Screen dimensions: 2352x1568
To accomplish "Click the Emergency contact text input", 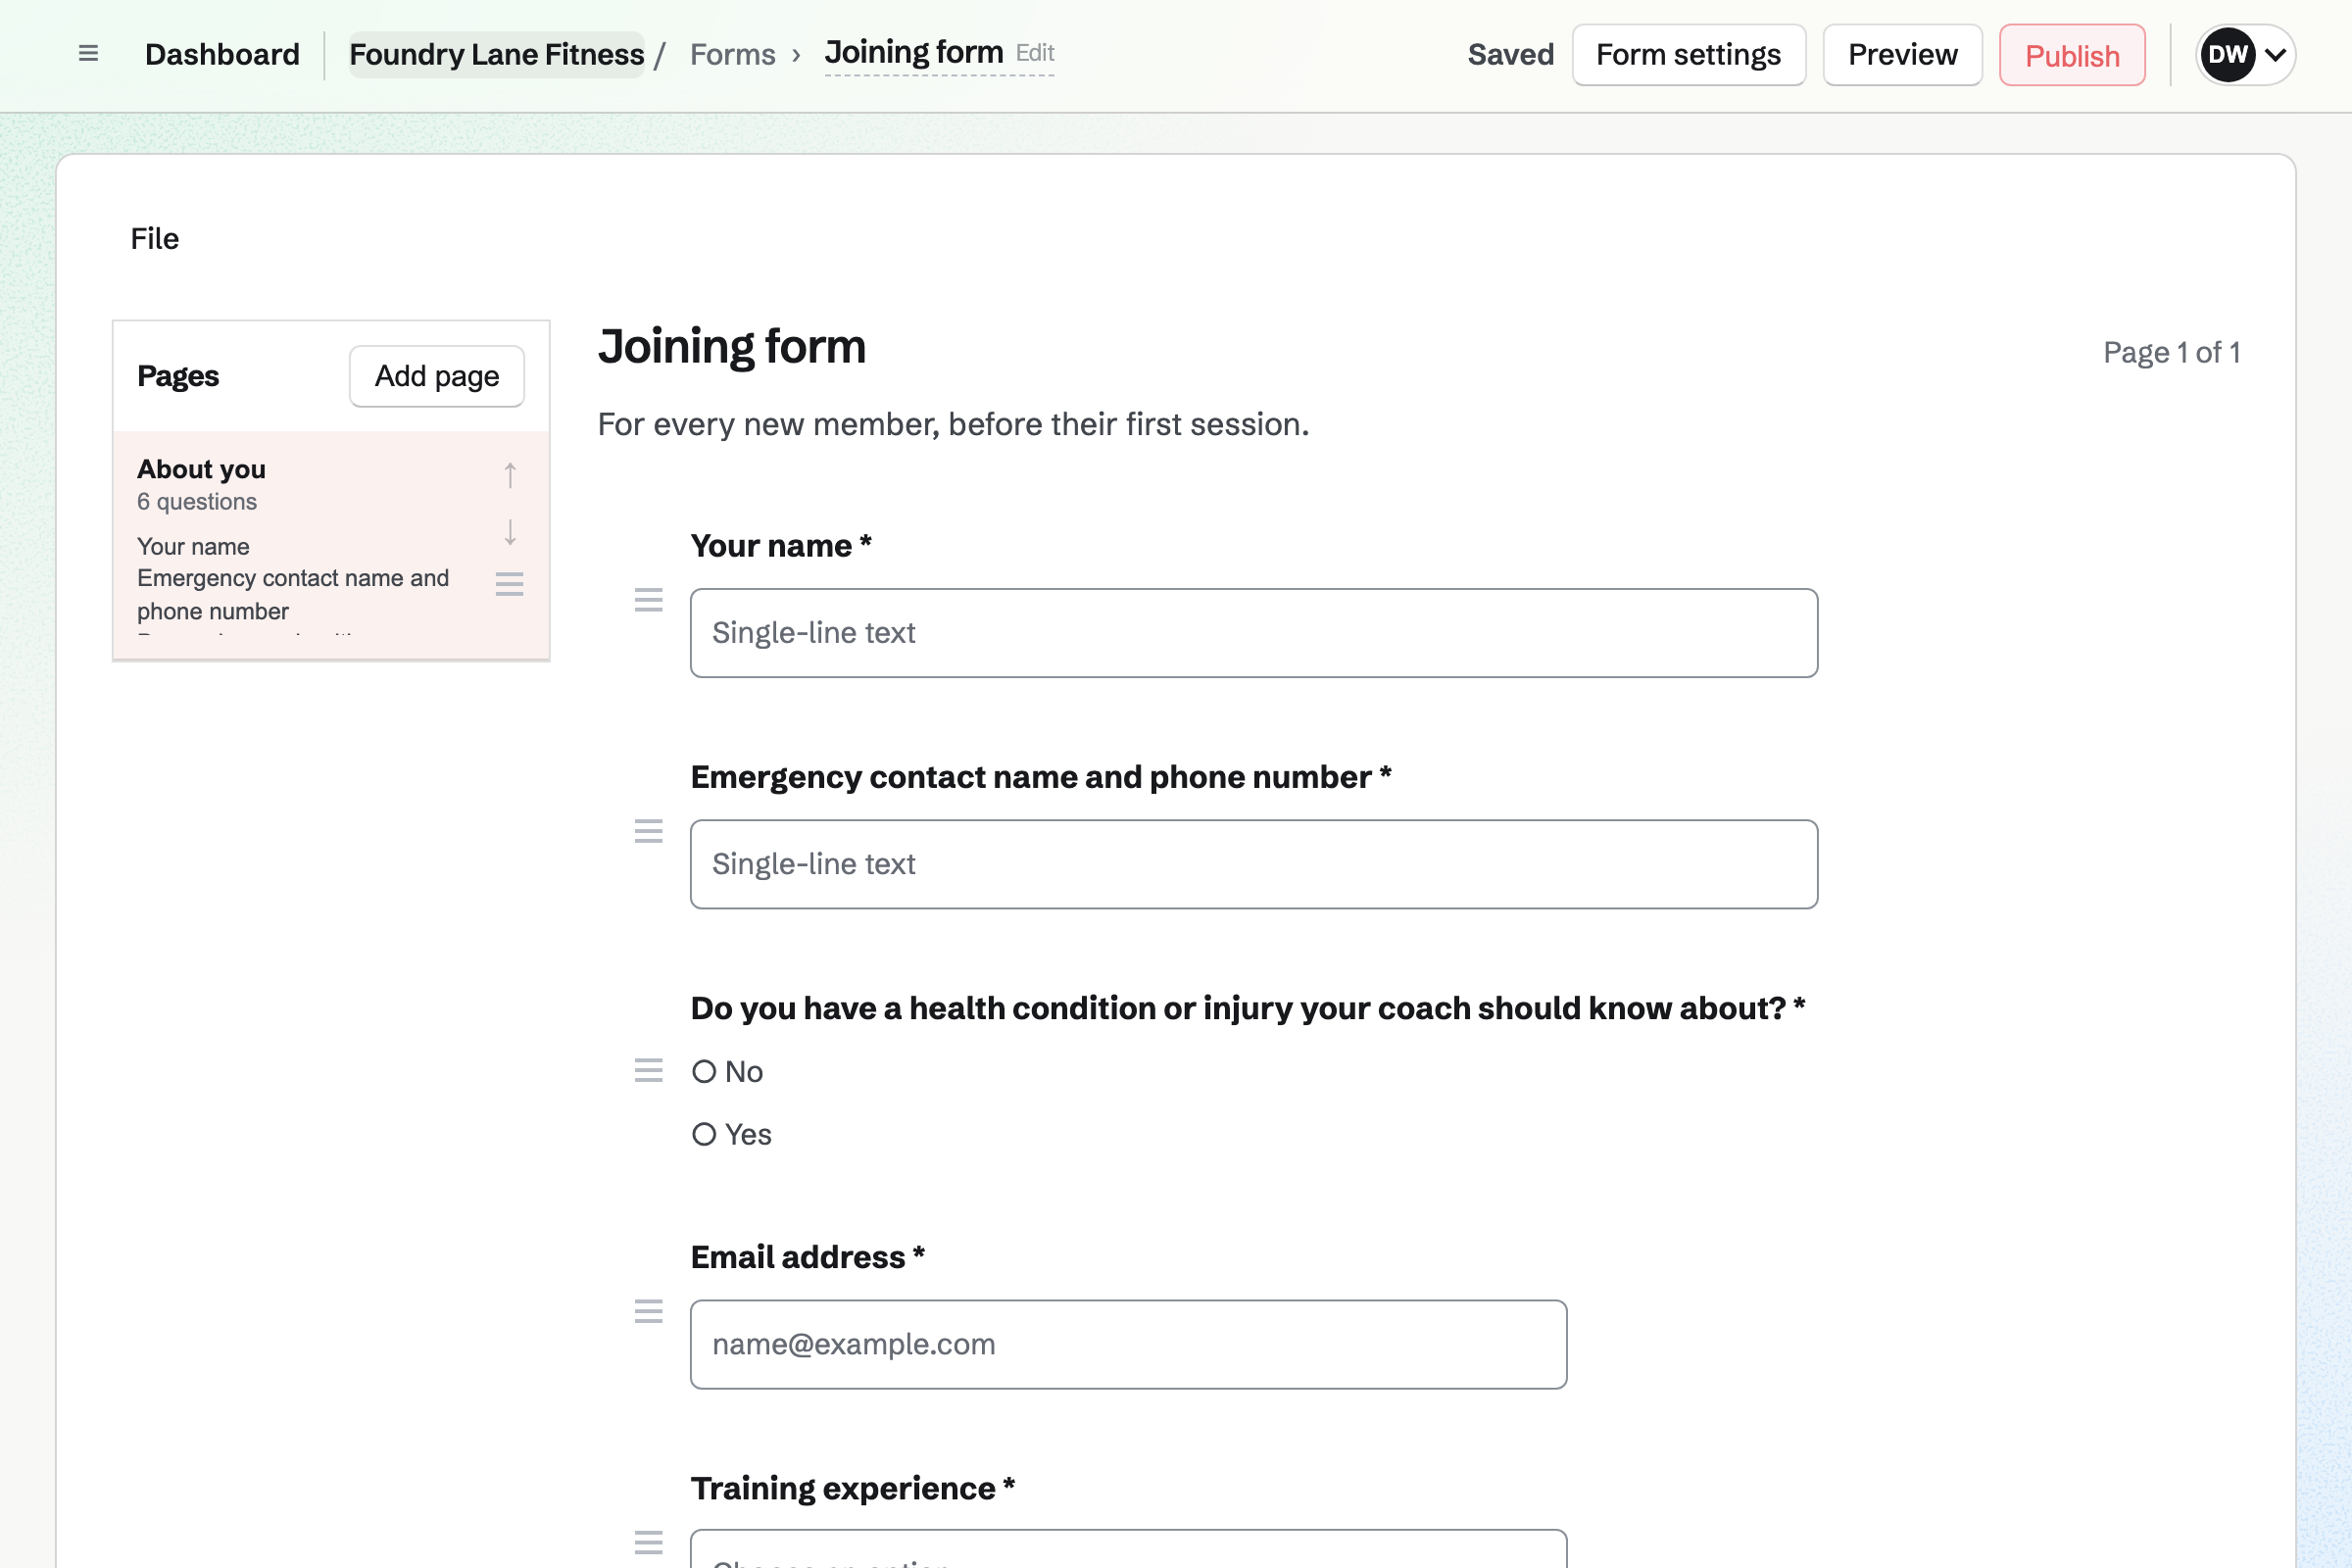I will [x=1254, y=864].
